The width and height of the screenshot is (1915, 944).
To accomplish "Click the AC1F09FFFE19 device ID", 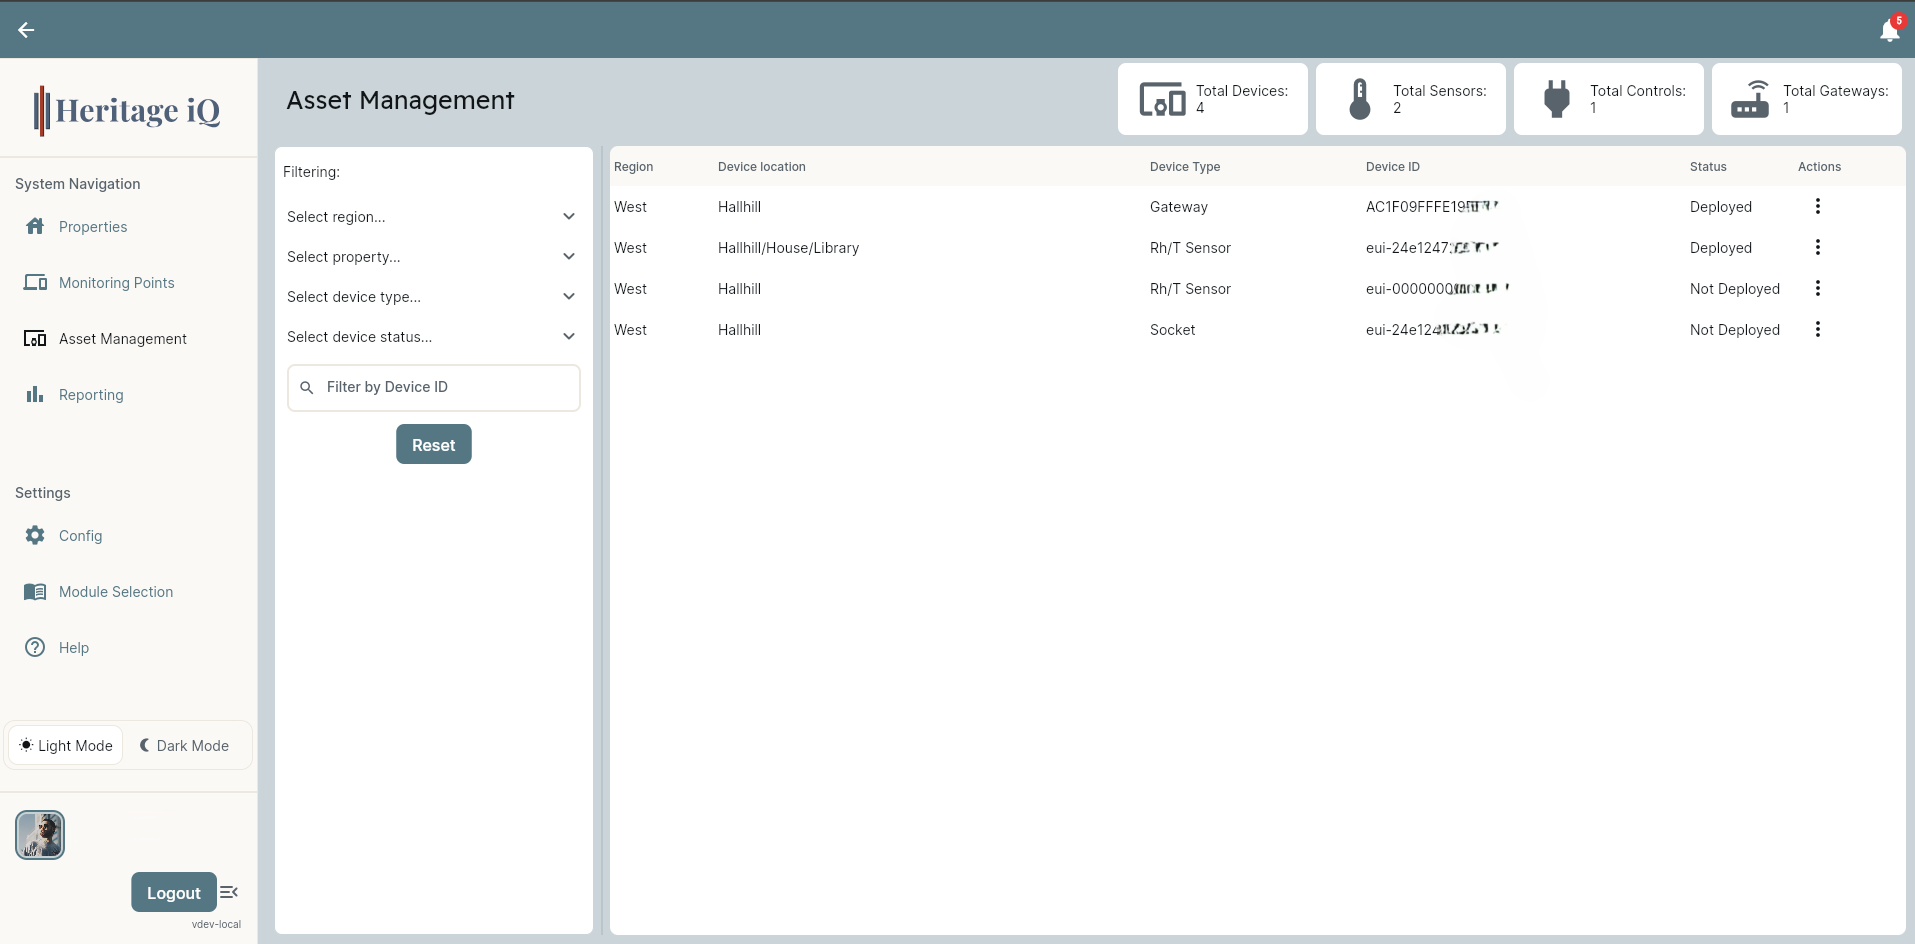I will [1432, 207].
